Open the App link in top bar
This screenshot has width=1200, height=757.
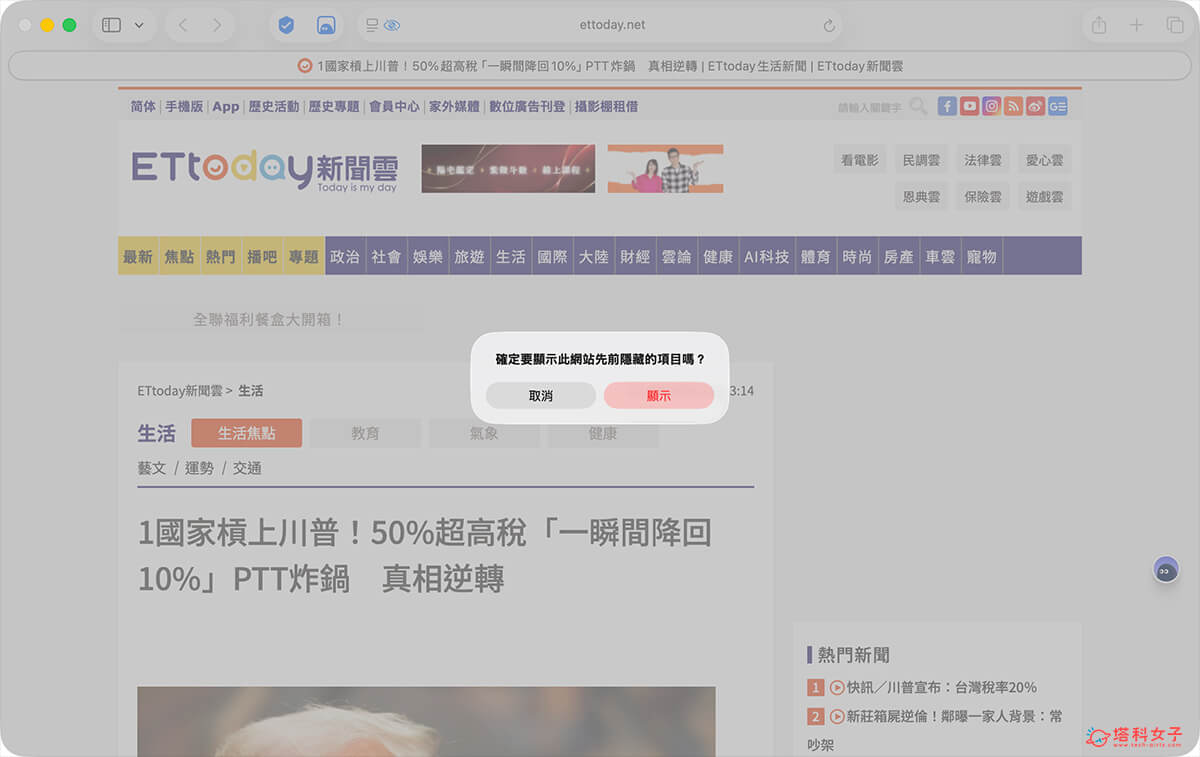pyautogui.click(x=226, y=106)
